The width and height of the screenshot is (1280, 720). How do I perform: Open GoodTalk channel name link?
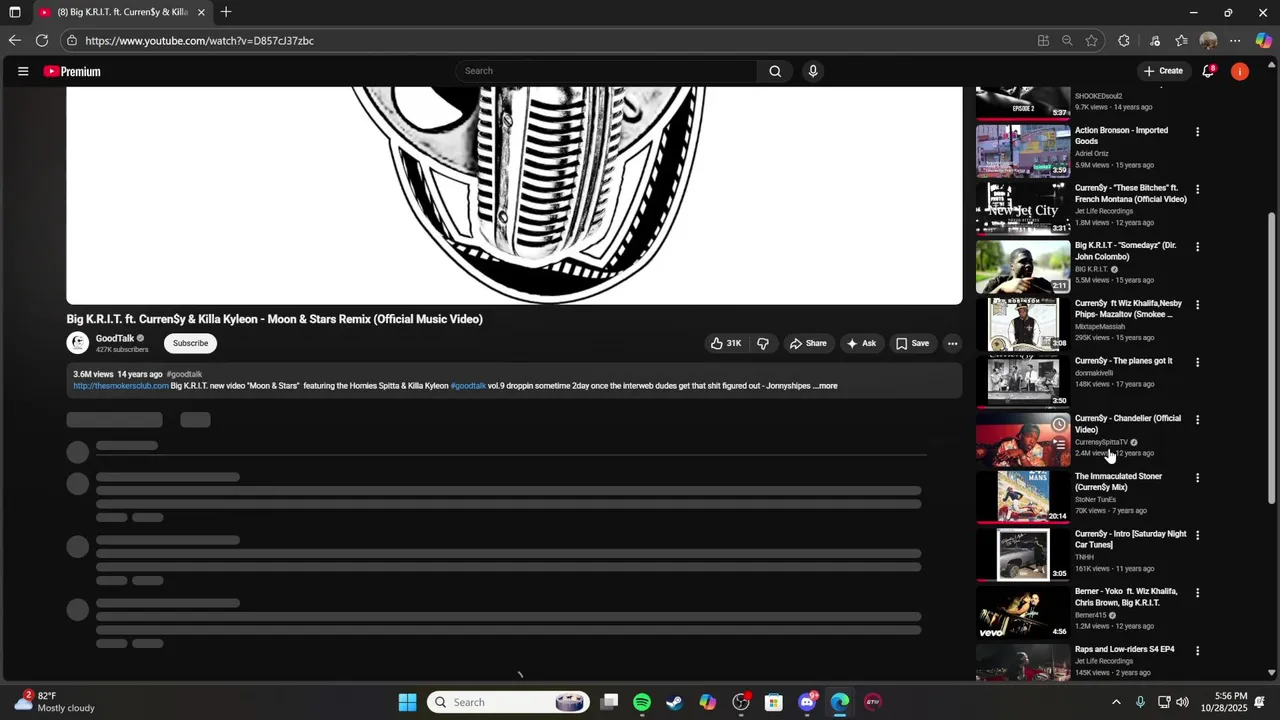click(115, 338)
